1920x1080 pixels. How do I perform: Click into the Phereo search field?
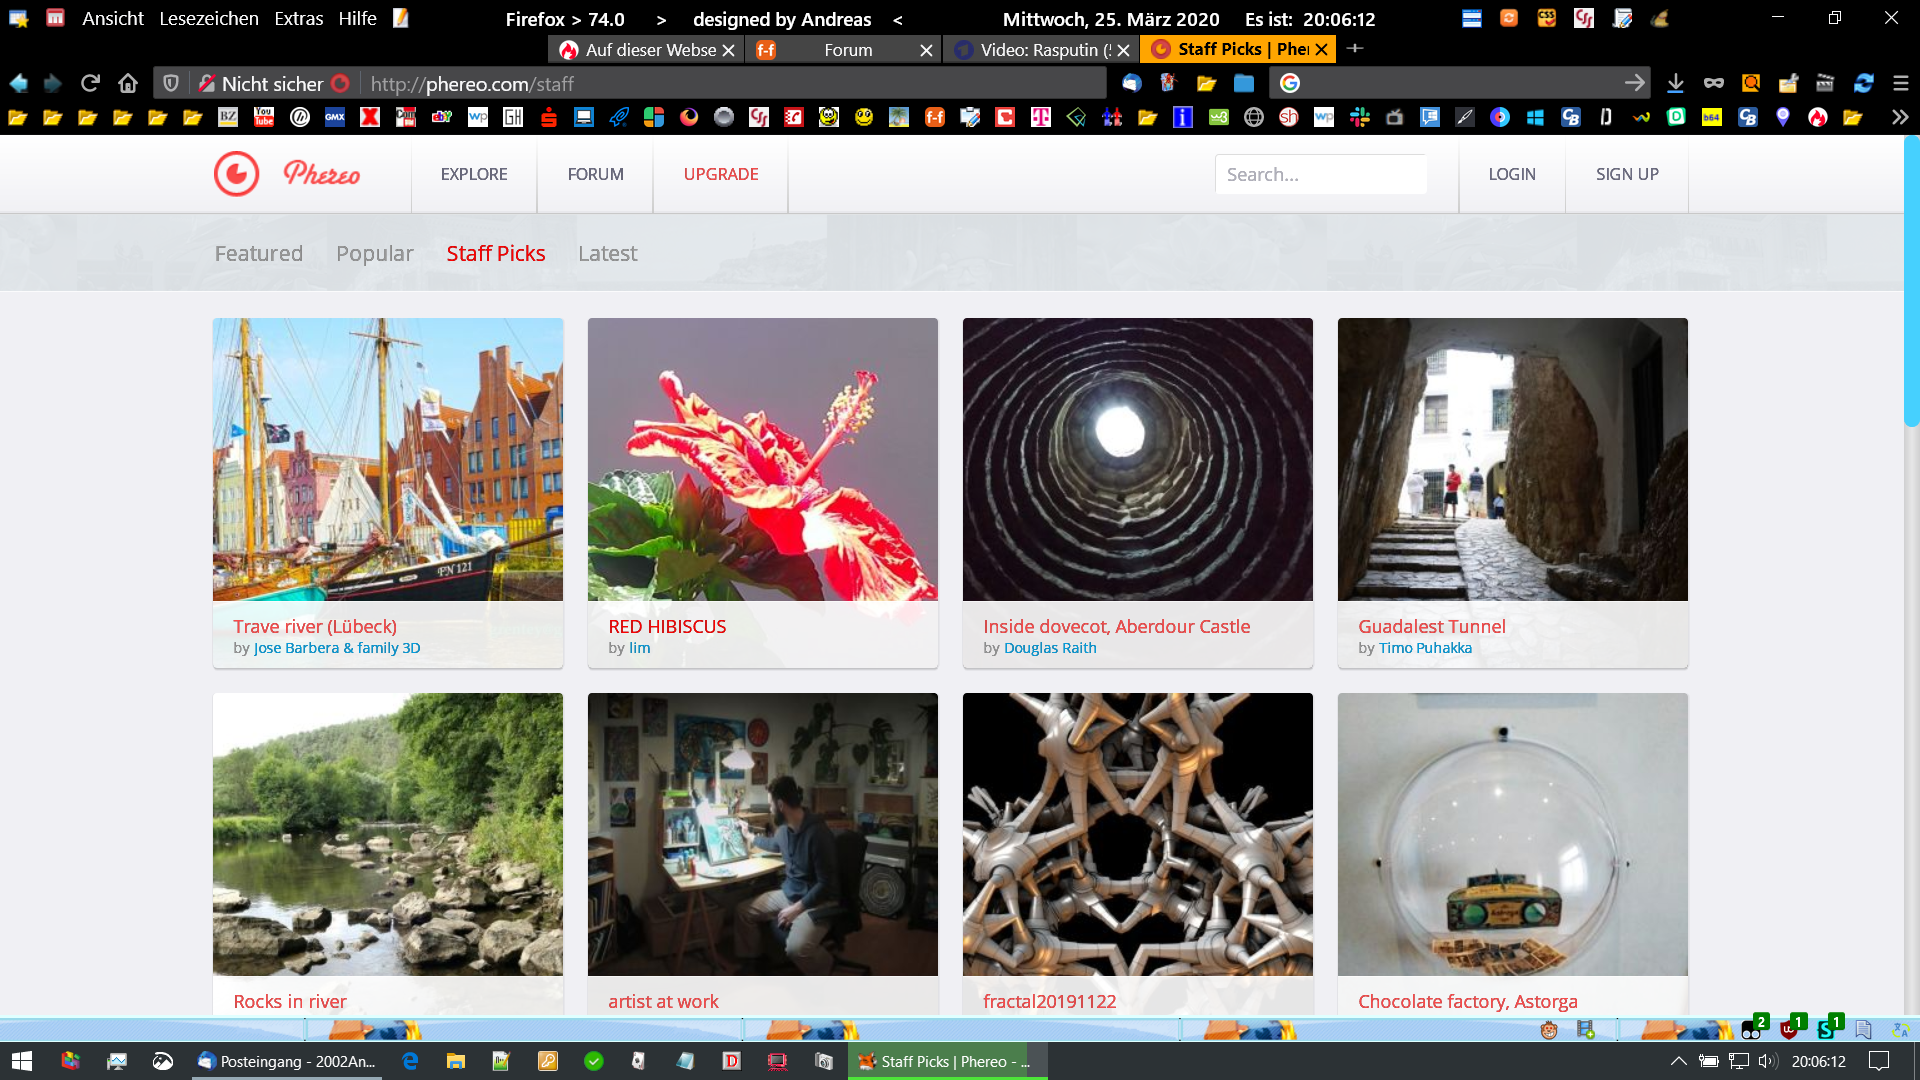(x=1320, y=174)
